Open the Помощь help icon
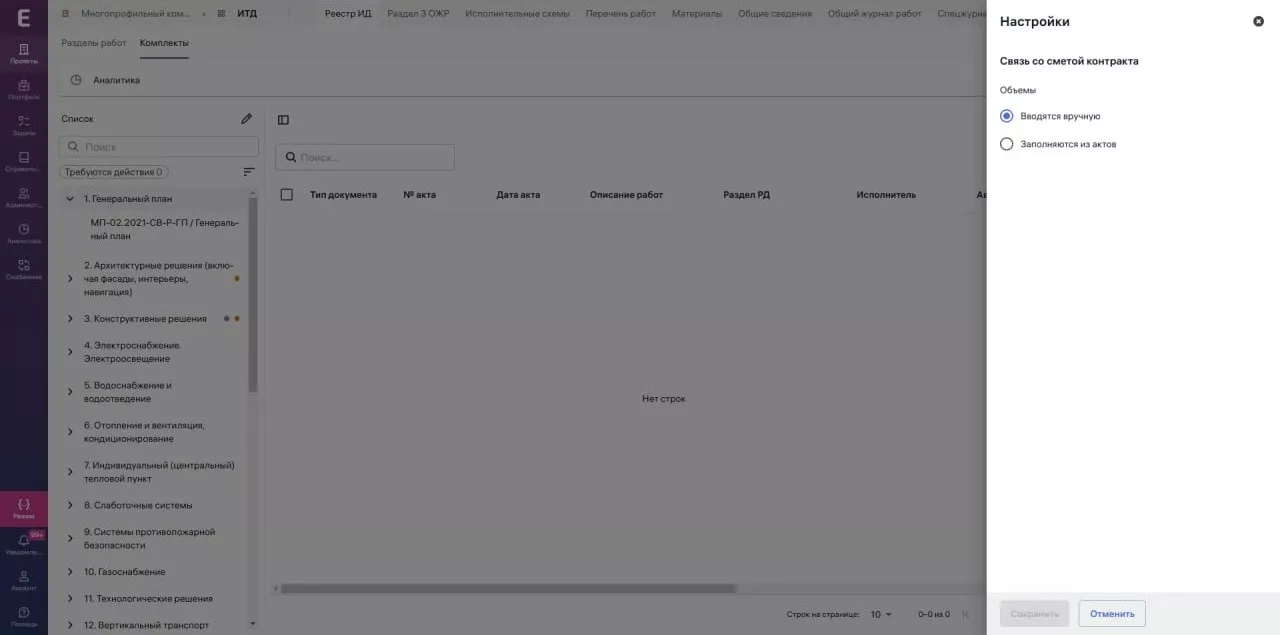1280x635 pixels. 24,616
